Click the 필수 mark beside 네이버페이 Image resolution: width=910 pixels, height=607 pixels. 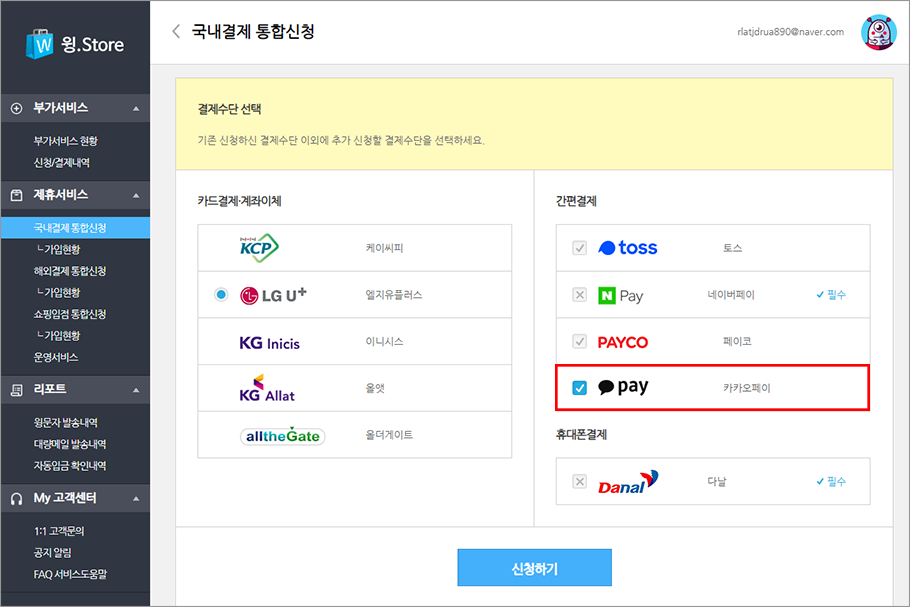pos(831,295)
